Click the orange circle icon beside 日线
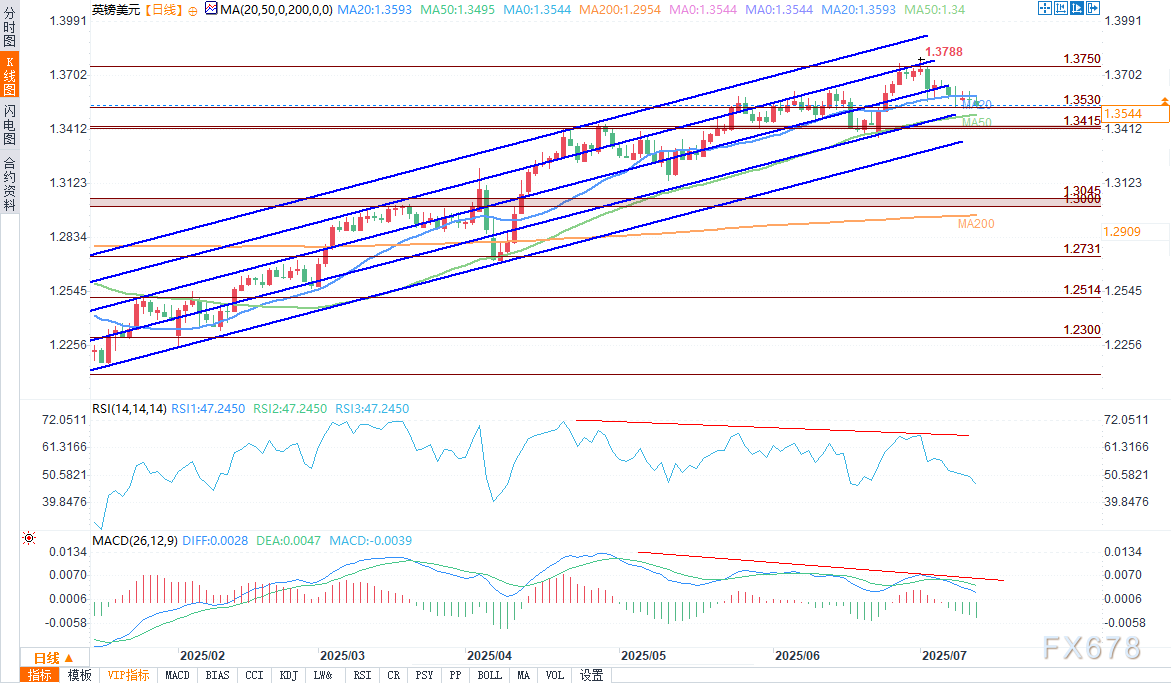Viewport: 1171px width, 683px height. (x=192, y=10)
